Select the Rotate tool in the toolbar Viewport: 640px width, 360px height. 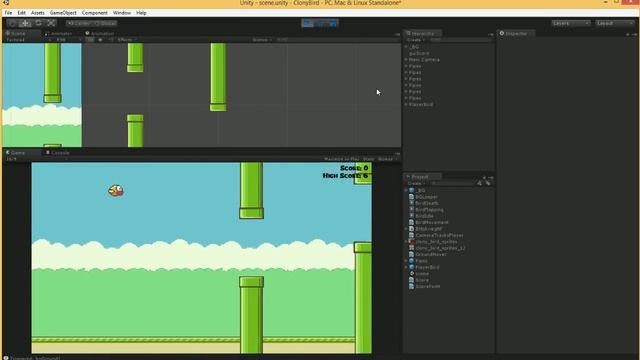(x=38, y=23)
